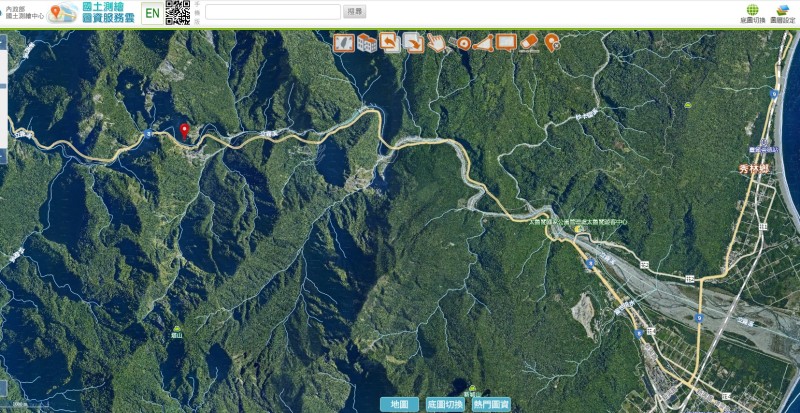Focus the address search input field
Viewport: 800px width, 413px height.
pos(273,12)
